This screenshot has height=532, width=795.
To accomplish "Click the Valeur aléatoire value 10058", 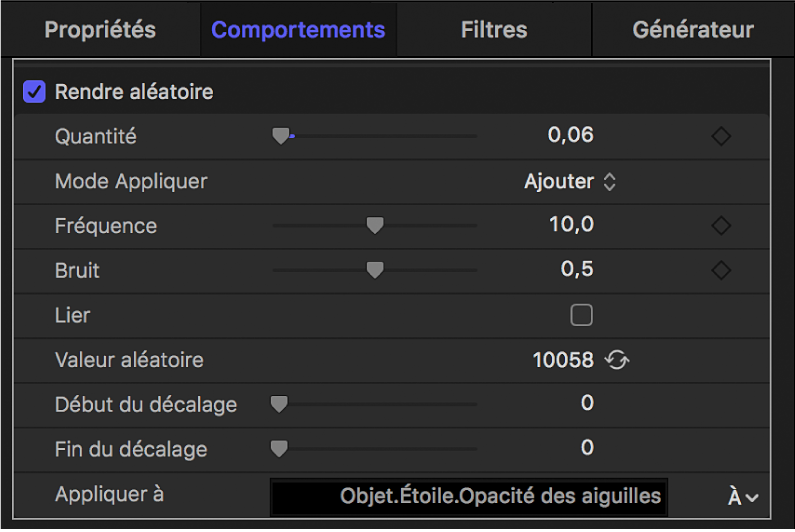I will 563,360.
